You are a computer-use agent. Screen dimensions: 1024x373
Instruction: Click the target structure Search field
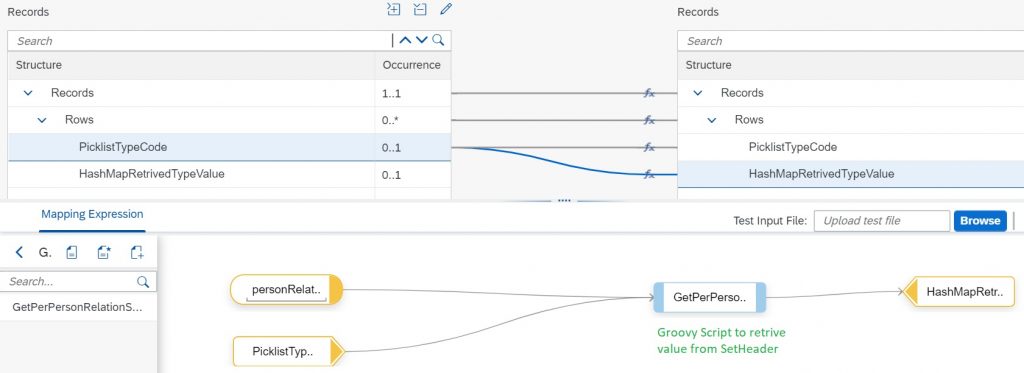[x=850, y=41]
